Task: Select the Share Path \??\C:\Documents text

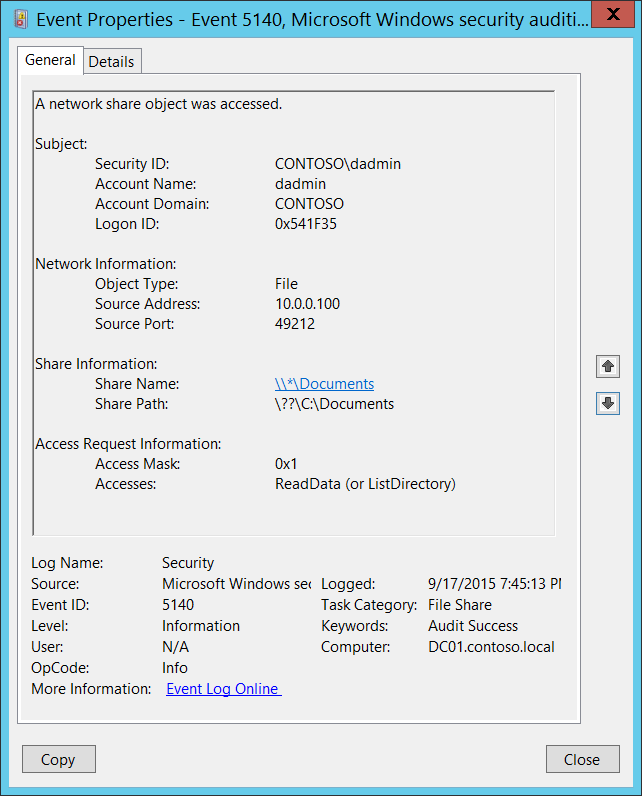Action: point(334,404)
